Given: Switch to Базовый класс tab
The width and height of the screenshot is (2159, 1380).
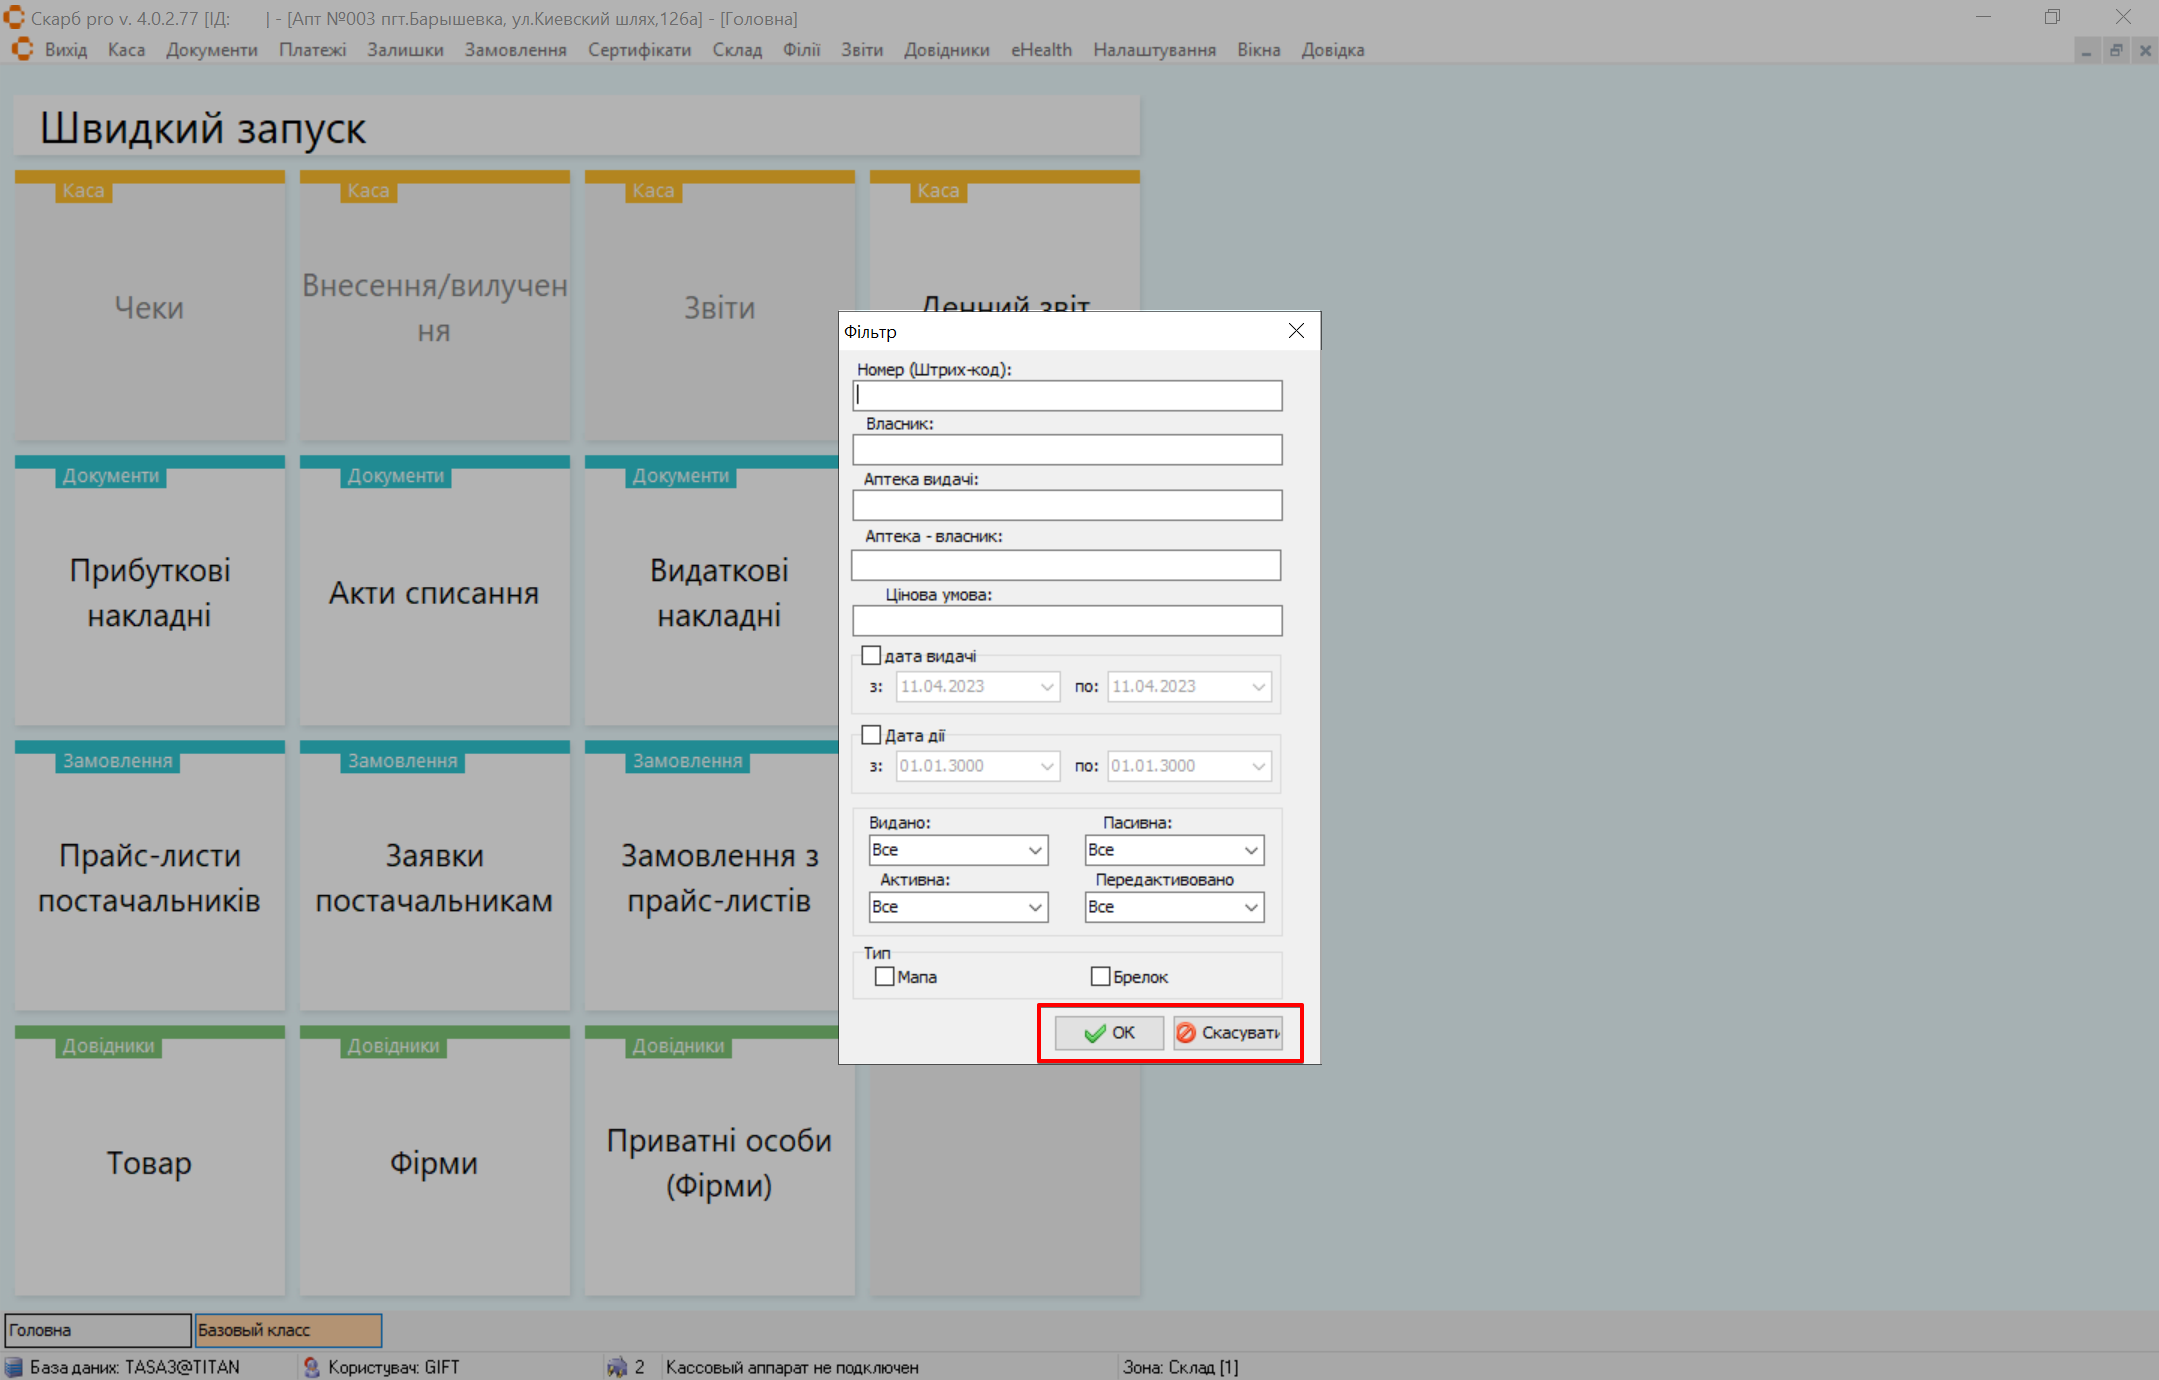Looking at the screenshot, I should (x=288, y=1330).
